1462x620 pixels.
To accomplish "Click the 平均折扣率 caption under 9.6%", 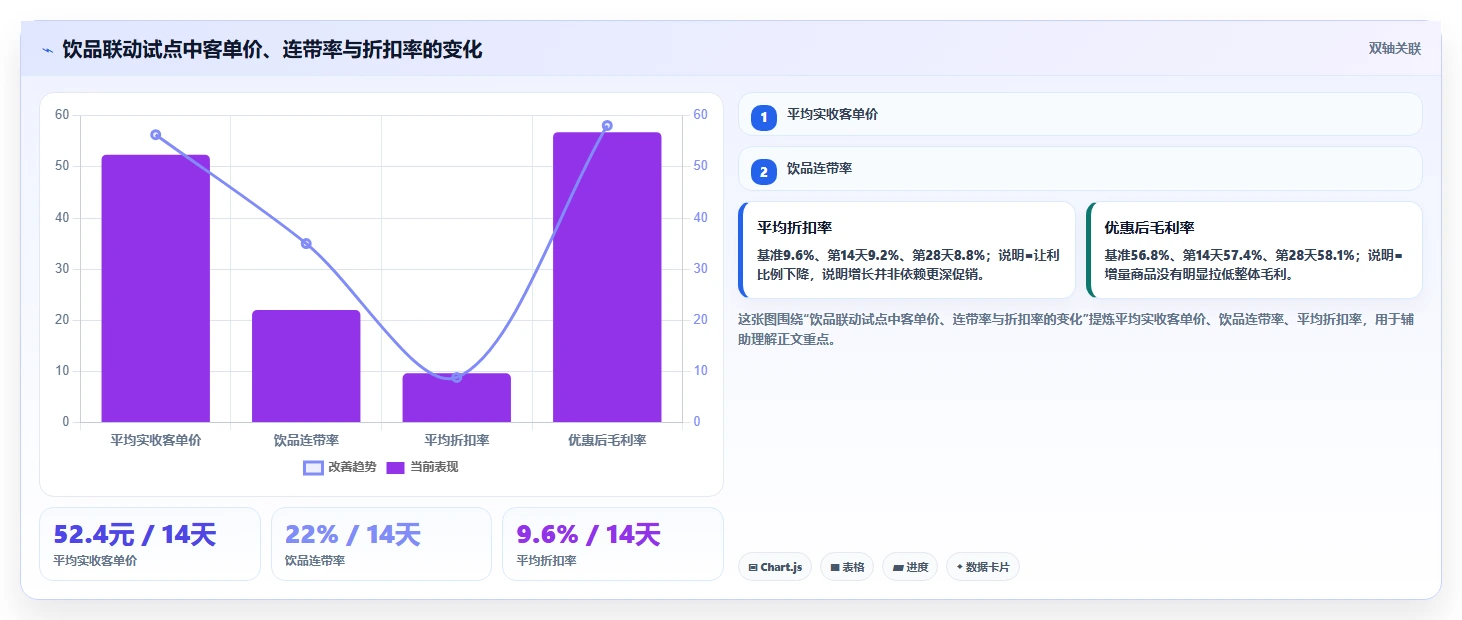I will point(546,561).
